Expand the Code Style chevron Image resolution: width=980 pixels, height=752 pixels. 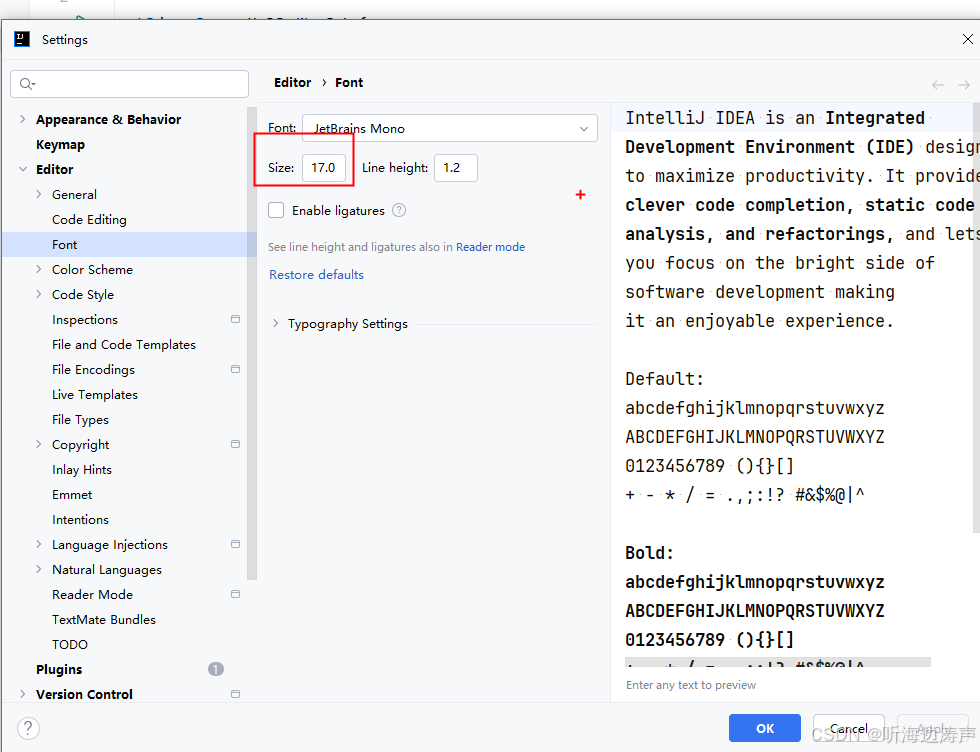[x=39, y=294]
